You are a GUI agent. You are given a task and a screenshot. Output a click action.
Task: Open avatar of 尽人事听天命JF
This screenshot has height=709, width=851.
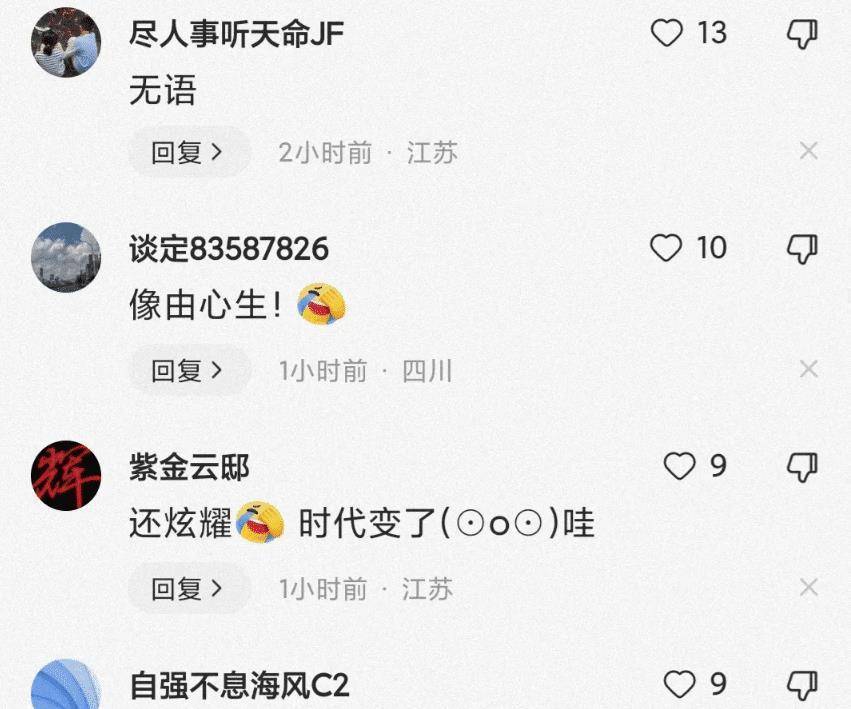tap(66, 42)
